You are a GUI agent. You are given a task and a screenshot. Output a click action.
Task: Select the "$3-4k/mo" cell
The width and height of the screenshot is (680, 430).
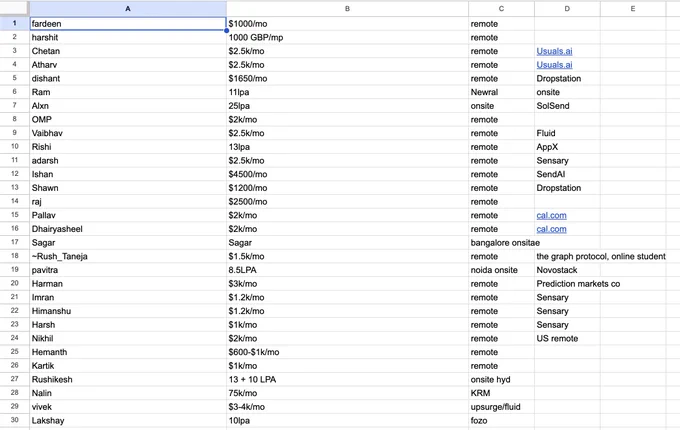(x=347, y=407)
